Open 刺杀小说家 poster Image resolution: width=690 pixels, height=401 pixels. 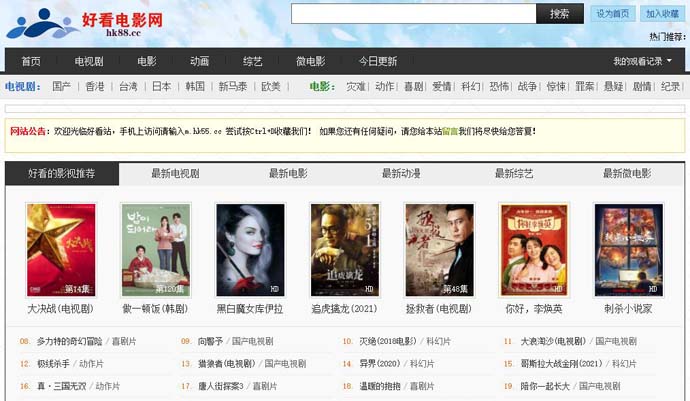coord(628,250)
